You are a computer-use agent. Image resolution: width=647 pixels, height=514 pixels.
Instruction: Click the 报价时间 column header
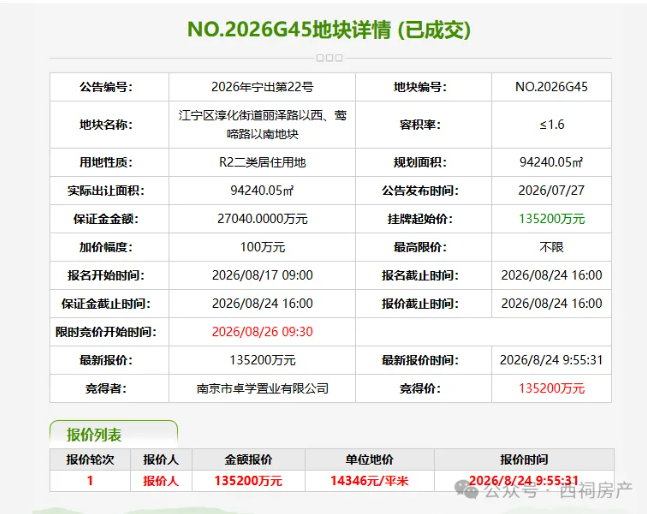pyautogui.click(x=524, y=460)
